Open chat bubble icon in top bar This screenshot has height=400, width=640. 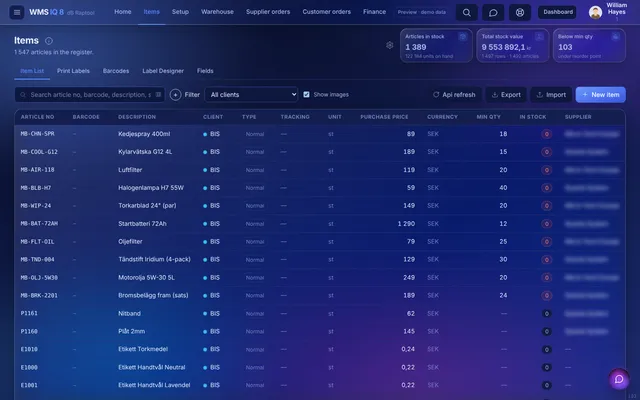click(x=493, y=12)
